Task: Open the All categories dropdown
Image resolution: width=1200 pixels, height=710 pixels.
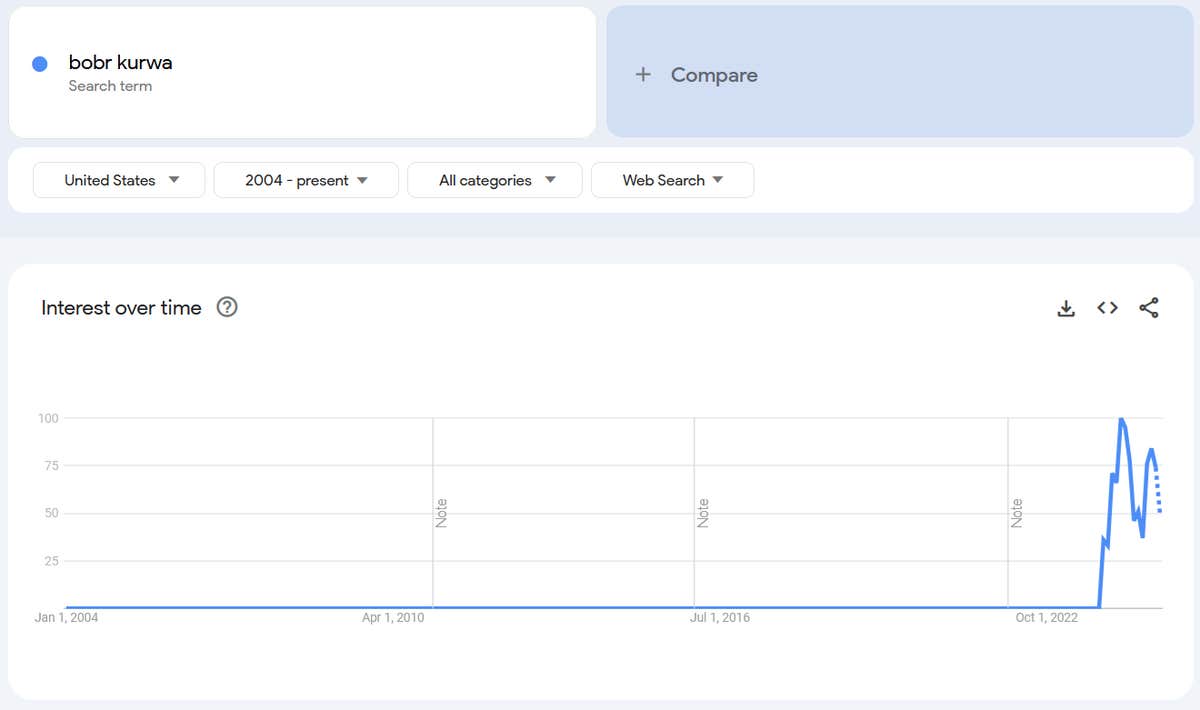Action: coord(495,180)
